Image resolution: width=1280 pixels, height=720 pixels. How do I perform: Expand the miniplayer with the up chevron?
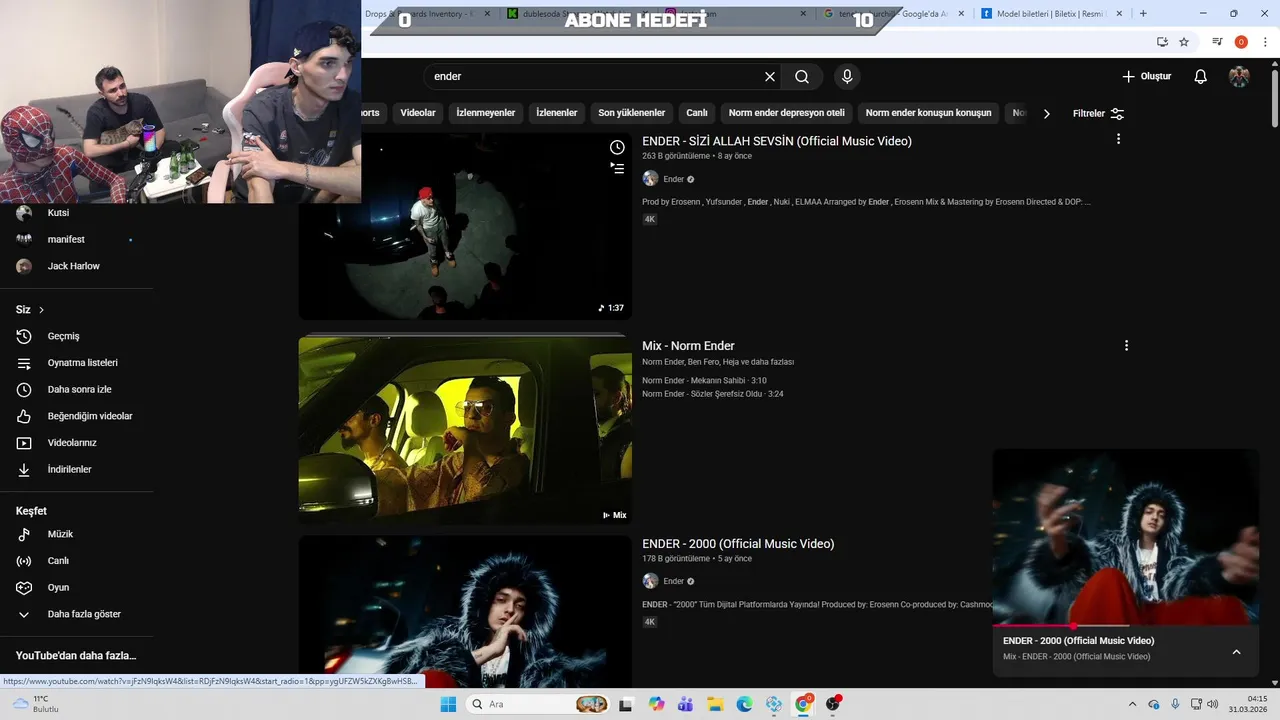1236,652
